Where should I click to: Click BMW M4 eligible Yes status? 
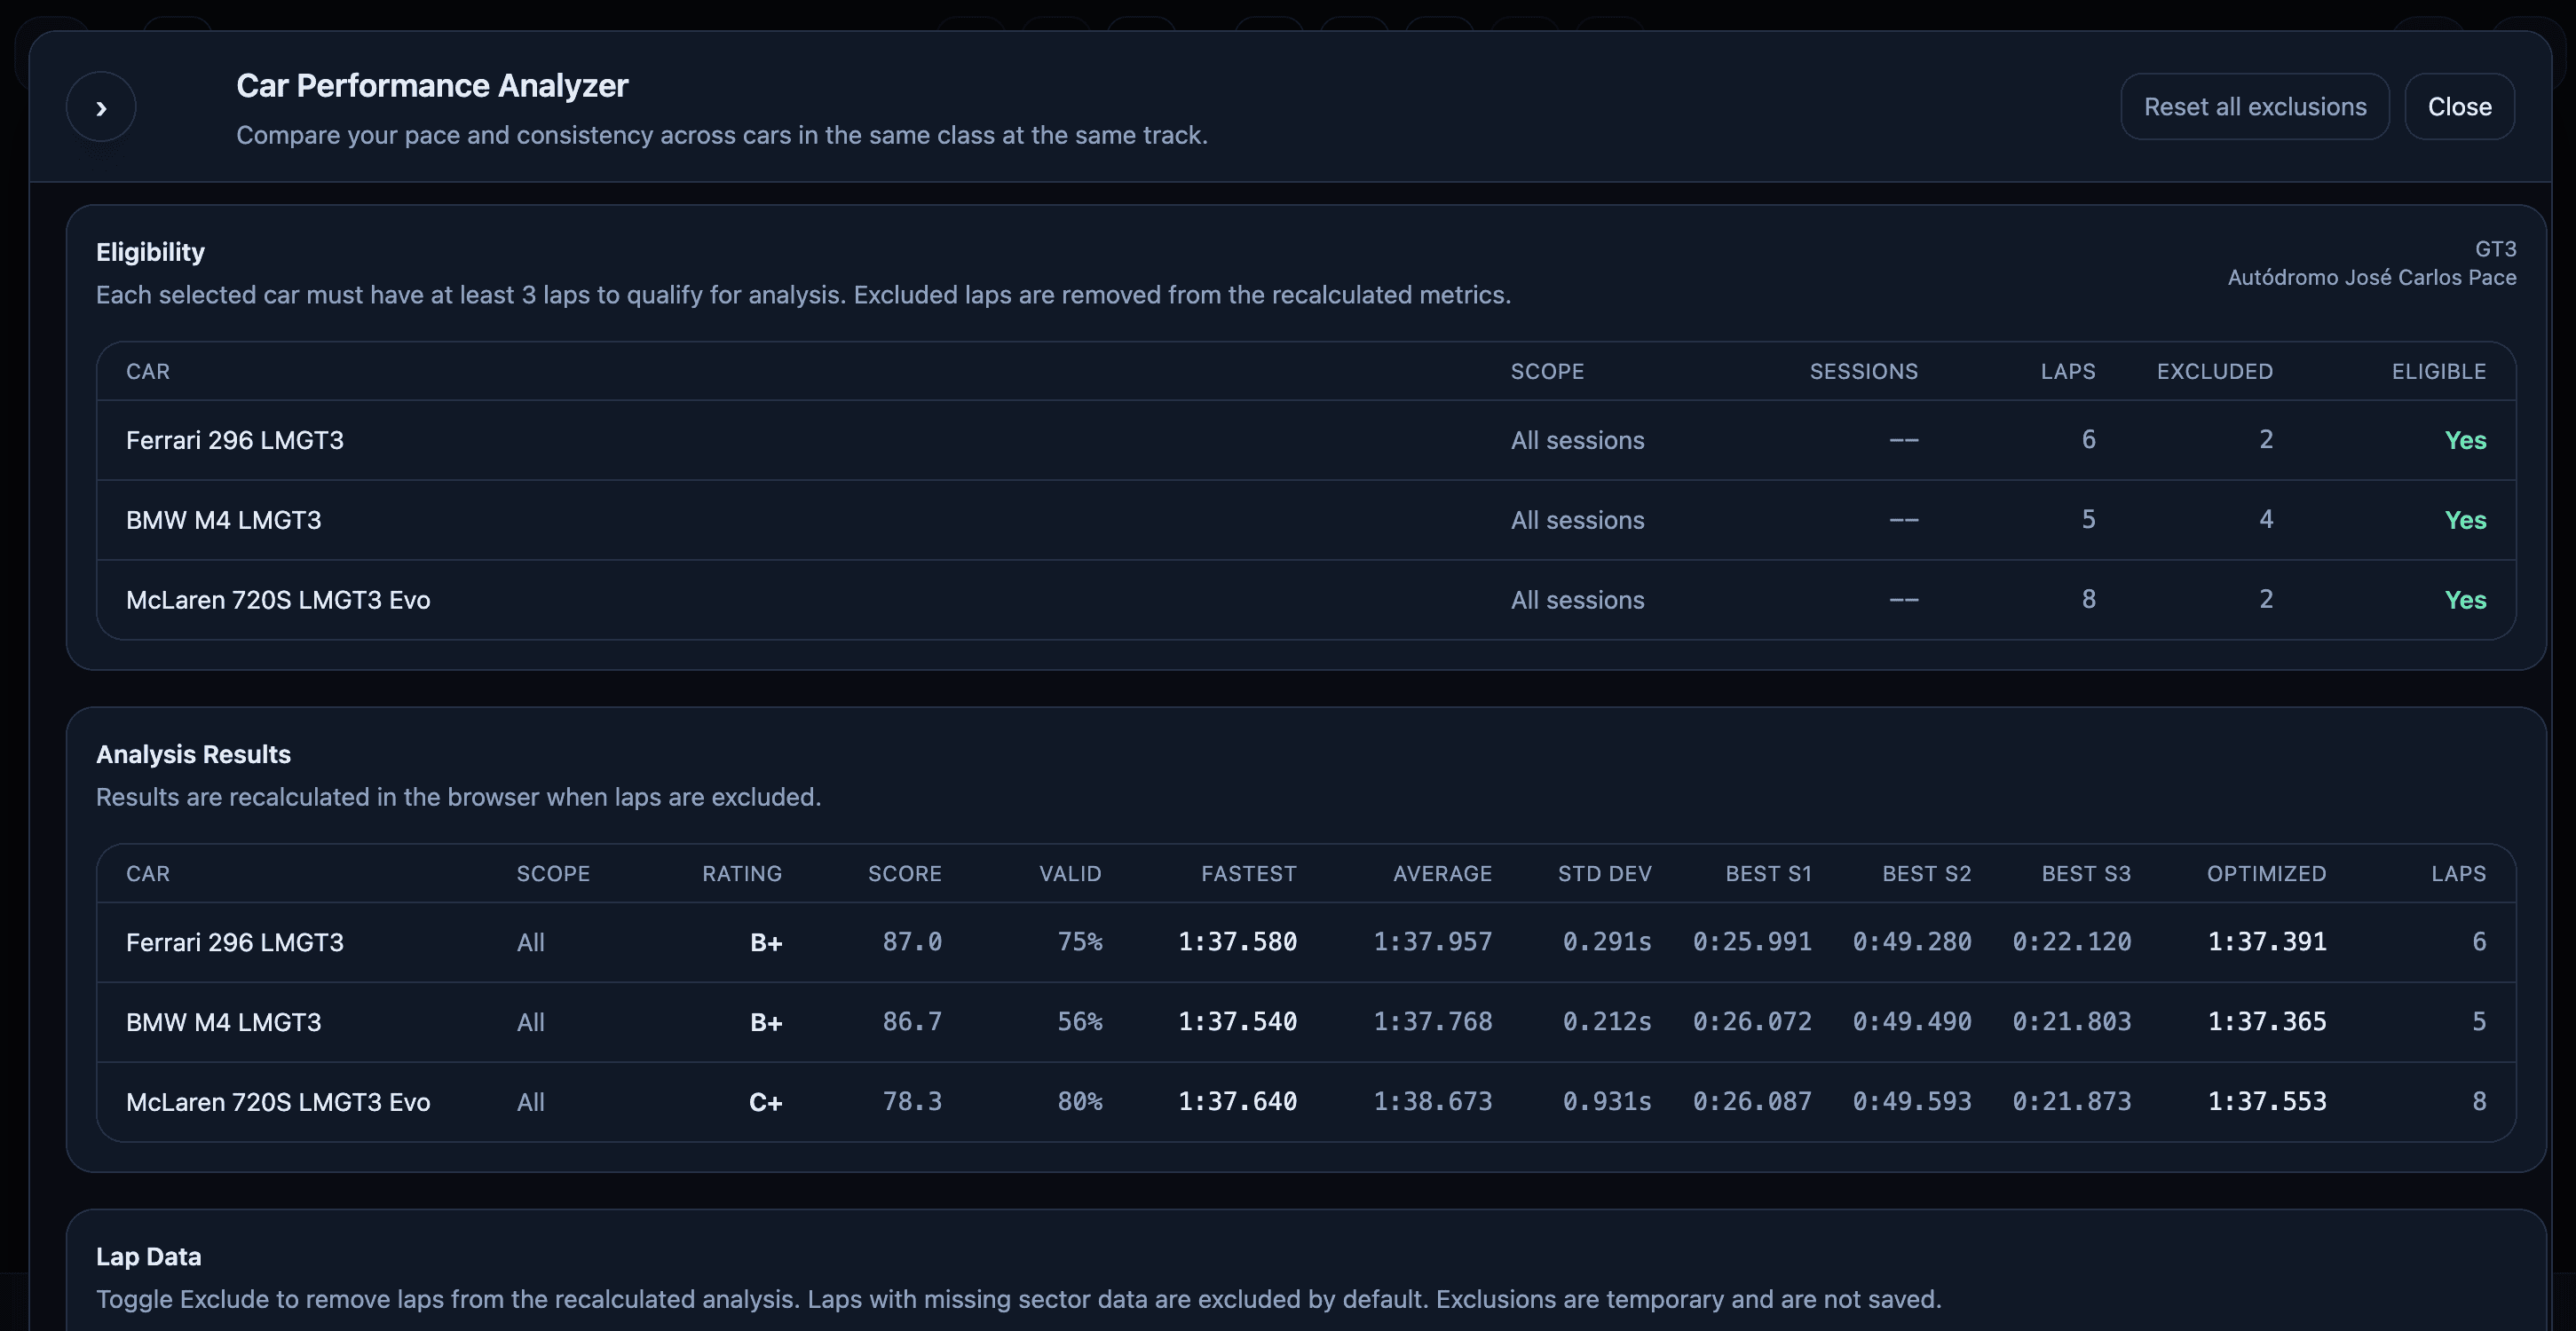click(2465, 520)
